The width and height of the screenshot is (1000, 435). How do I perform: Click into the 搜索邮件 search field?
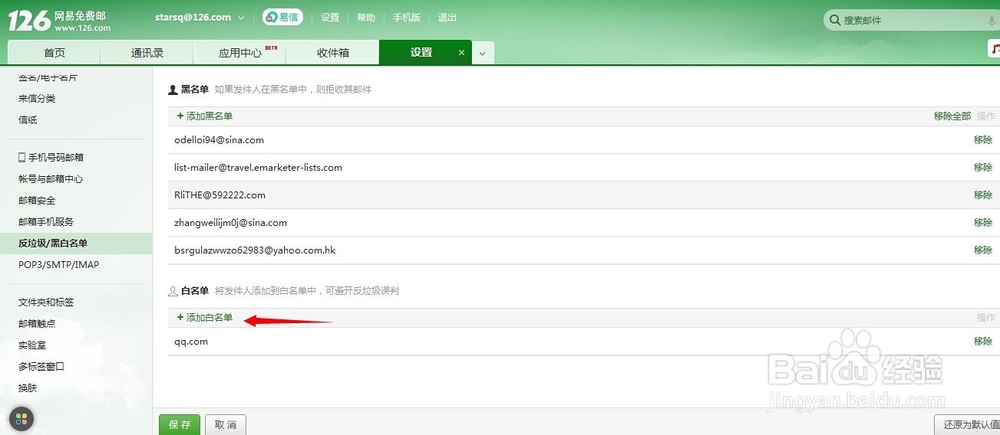912,20
